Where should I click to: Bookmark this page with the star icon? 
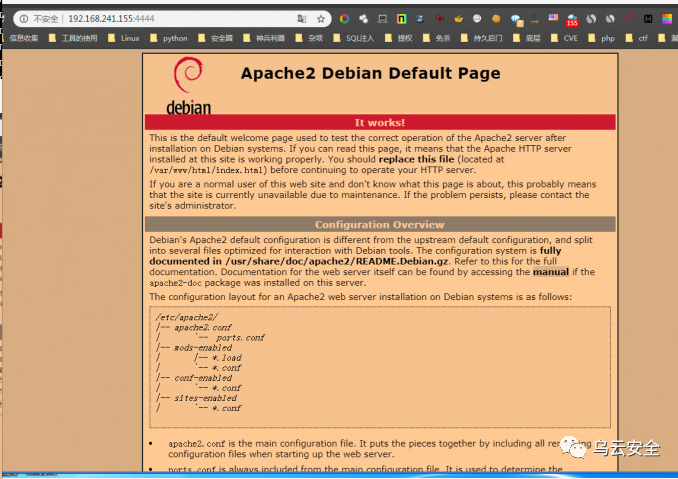(321, 19)
